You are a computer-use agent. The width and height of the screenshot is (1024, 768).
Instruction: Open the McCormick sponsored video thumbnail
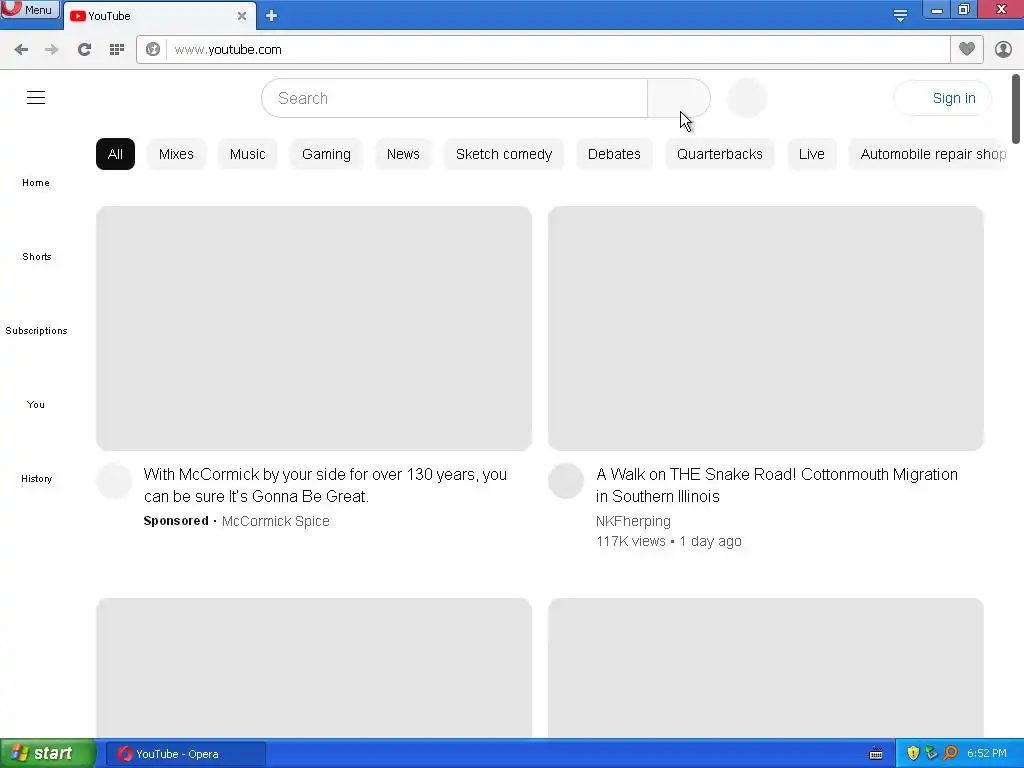314,328
